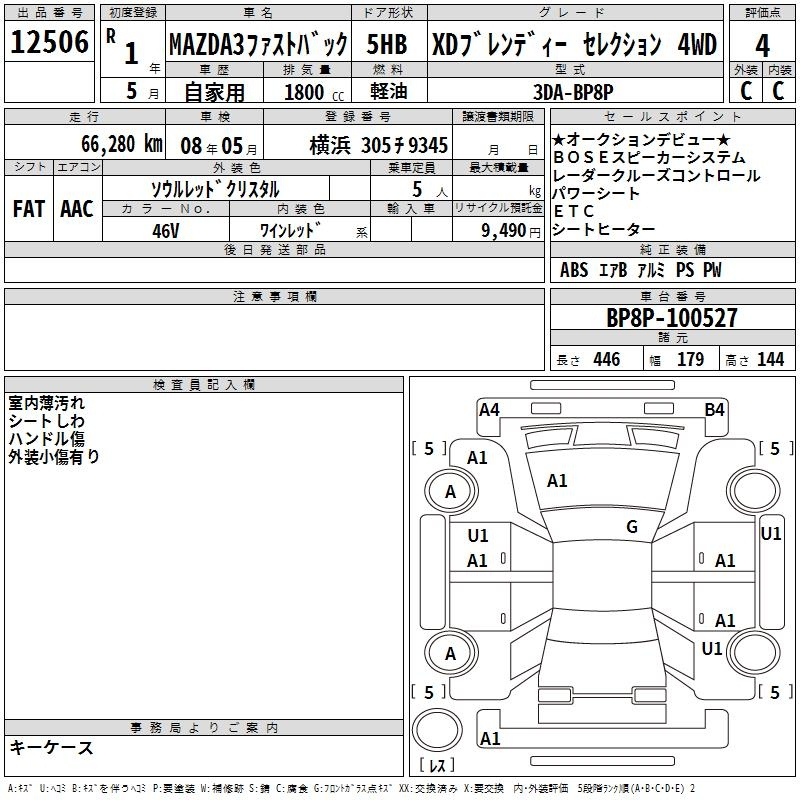This screenshot has height=800, width=800.
Task: Click the 譲渡書類期限 header
Action: 498,117
